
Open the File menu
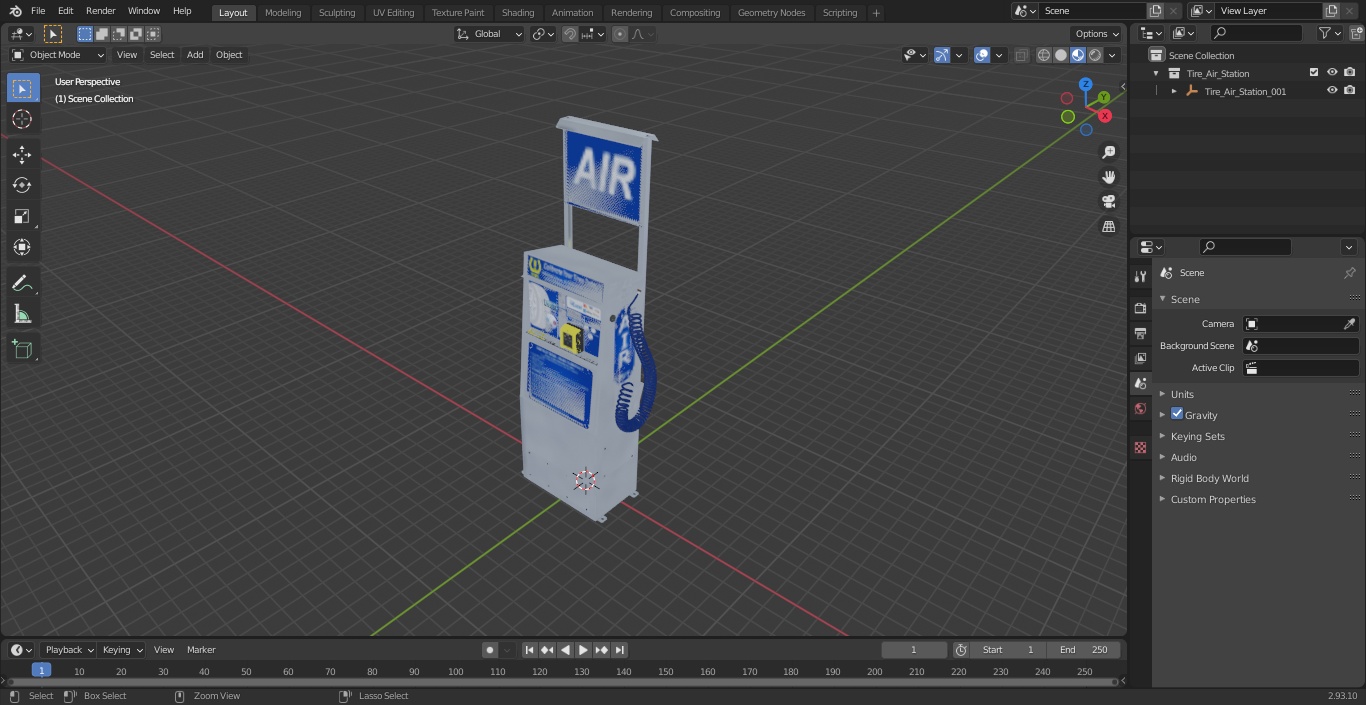tap(38, 11)
